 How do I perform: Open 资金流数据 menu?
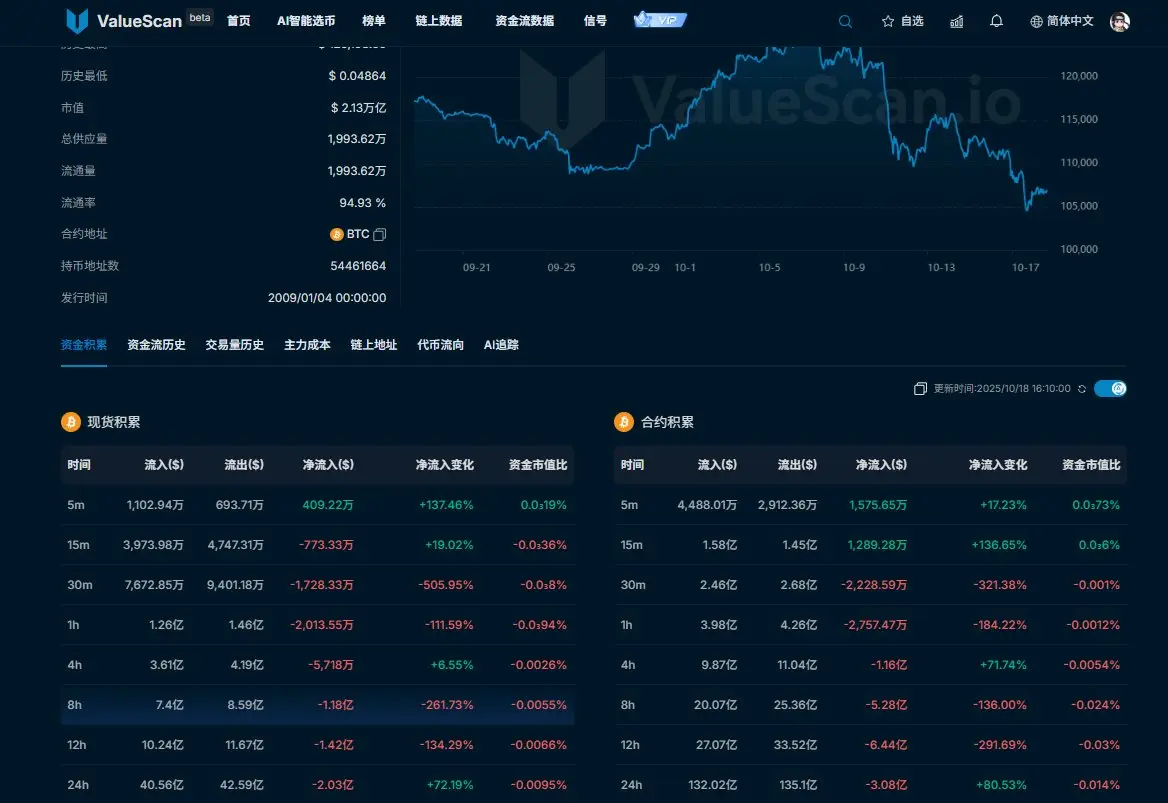point(524,21)
